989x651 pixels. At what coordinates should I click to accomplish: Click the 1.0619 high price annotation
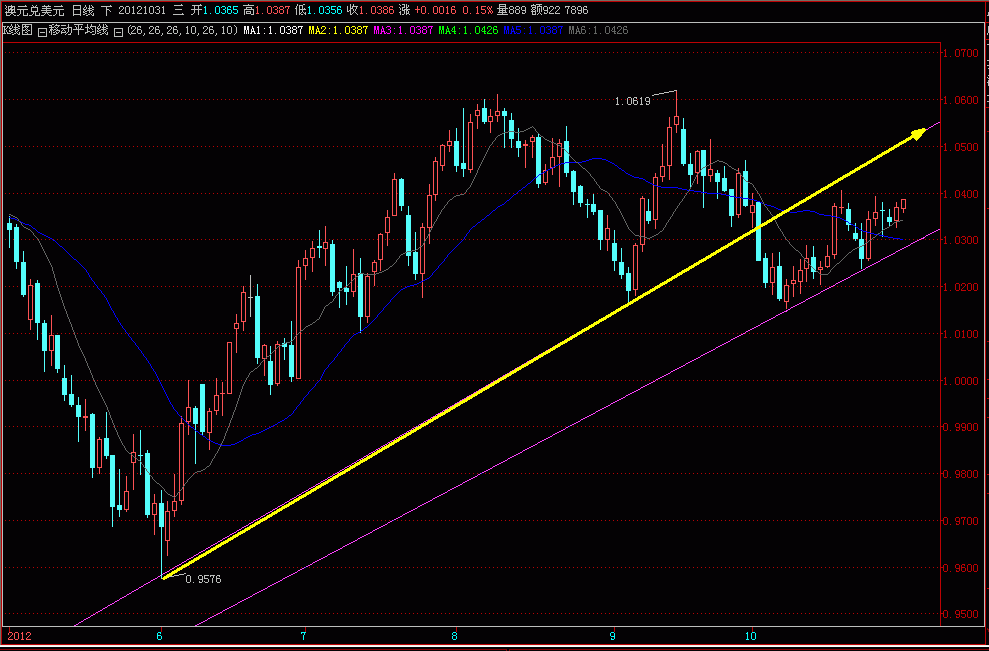pos(632,101)
